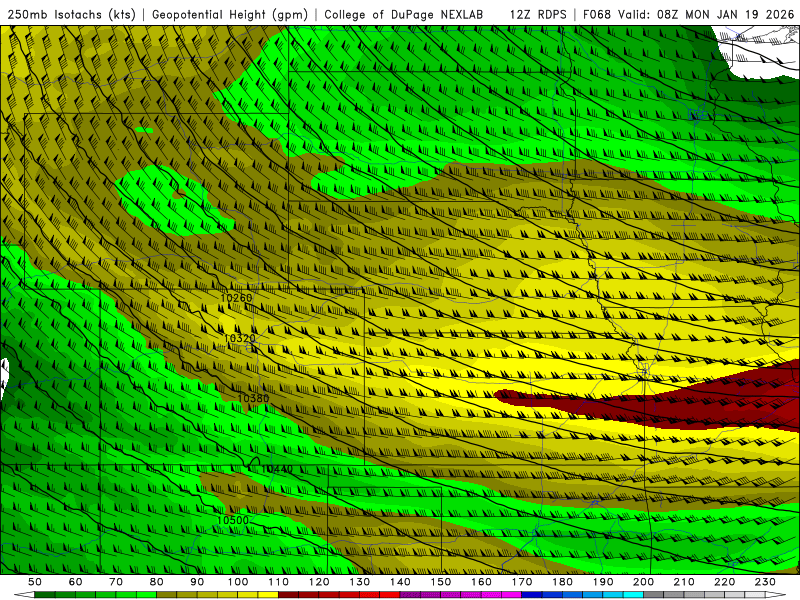Click the 10440 height contour label
The height and width of the screenshot is (600, 800).
(x=277, y=468)
